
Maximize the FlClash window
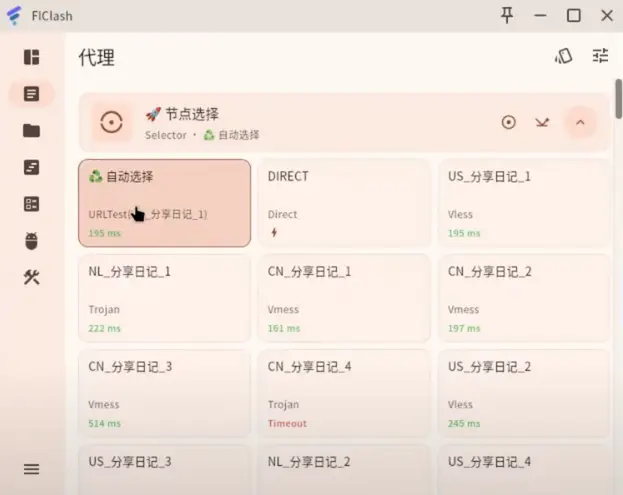point(573,15)
